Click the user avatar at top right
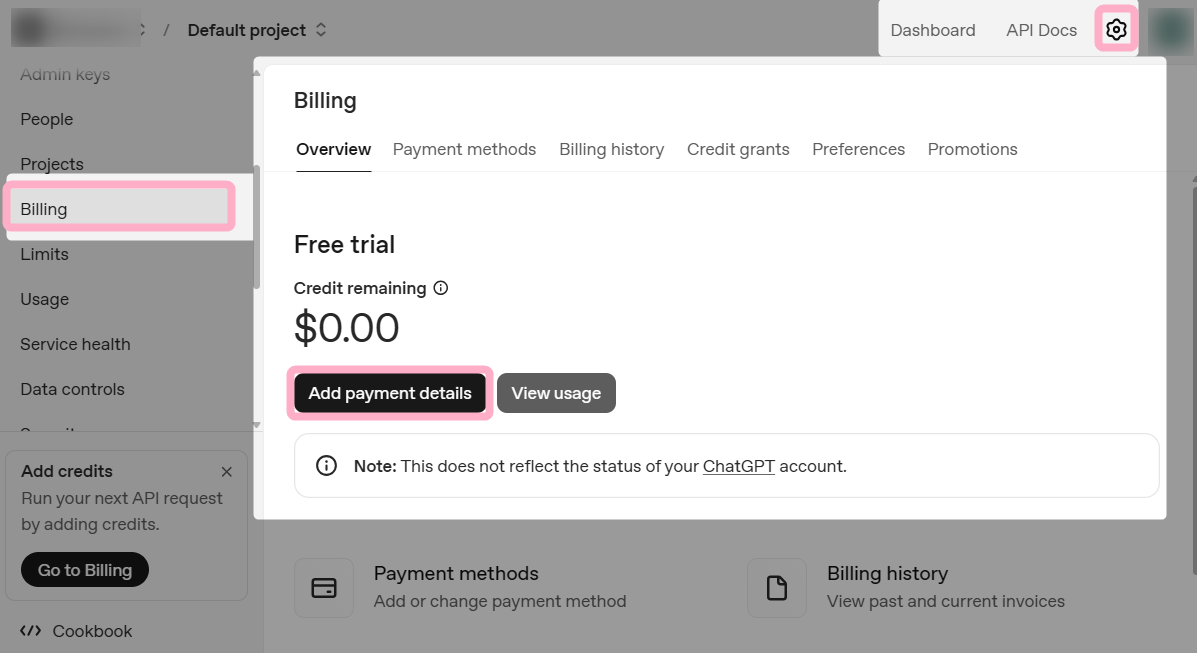Screen dimensions: 1197x653 (1169, 30)
